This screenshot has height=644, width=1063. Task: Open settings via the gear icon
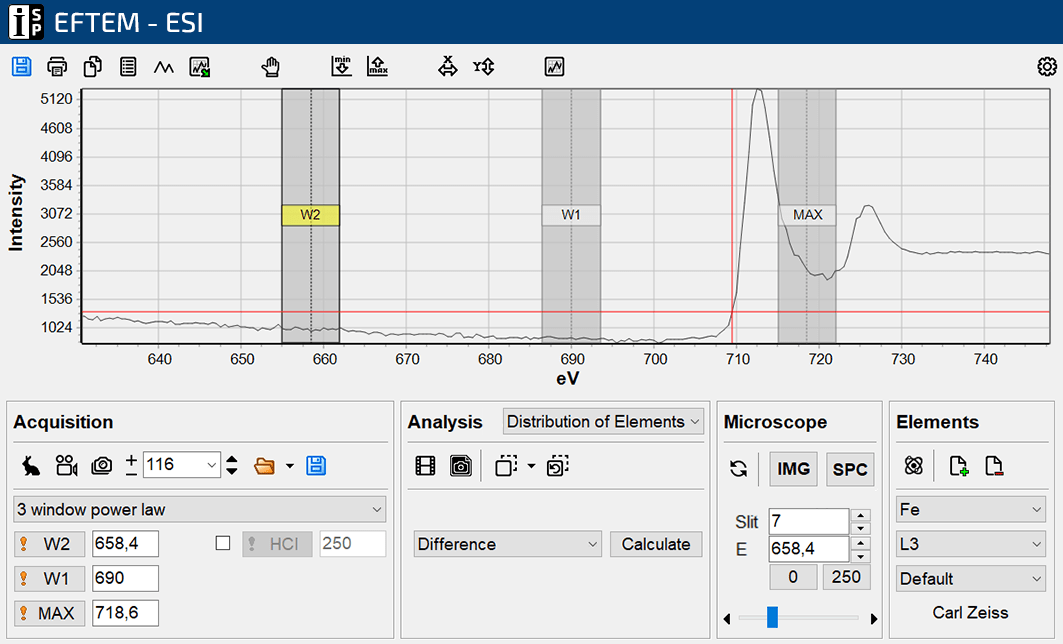pos(1047,67)
